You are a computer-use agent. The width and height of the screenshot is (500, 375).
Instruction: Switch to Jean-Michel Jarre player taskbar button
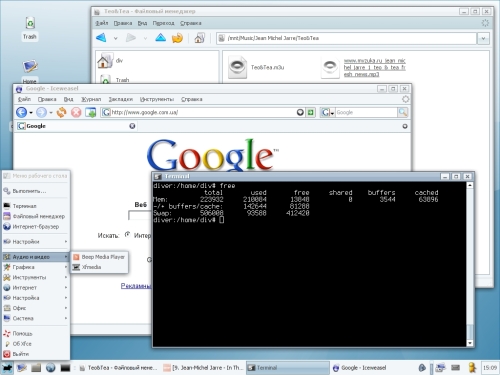pyautogui.click(x=203, y=368)
